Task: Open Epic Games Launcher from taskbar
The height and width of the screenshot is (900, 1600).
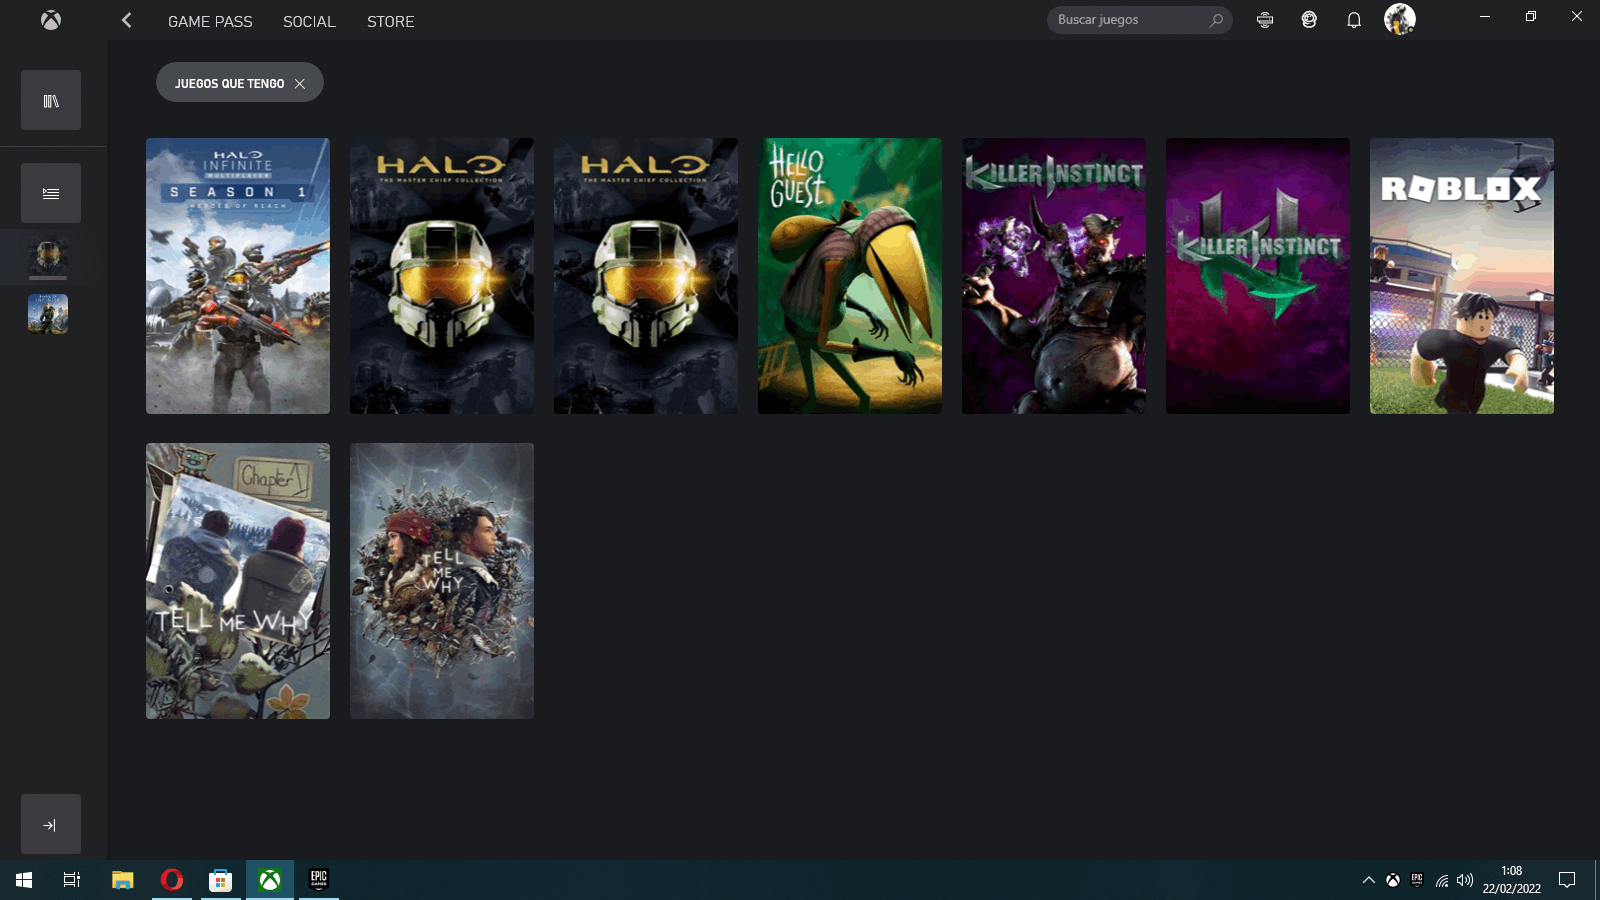Action: click(x=319, y=880)
